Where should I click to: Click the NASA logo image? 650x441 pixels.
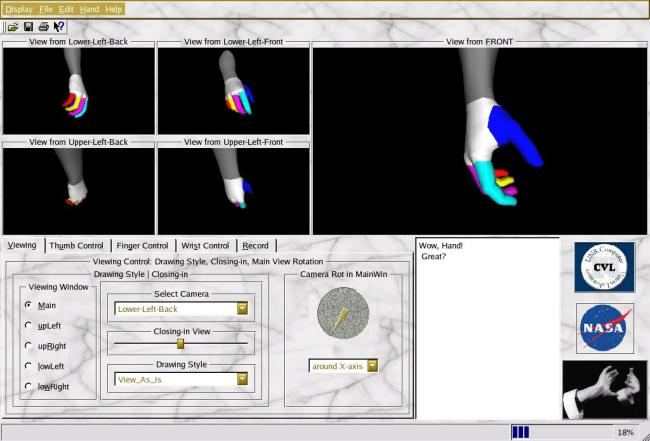(604, 328)
